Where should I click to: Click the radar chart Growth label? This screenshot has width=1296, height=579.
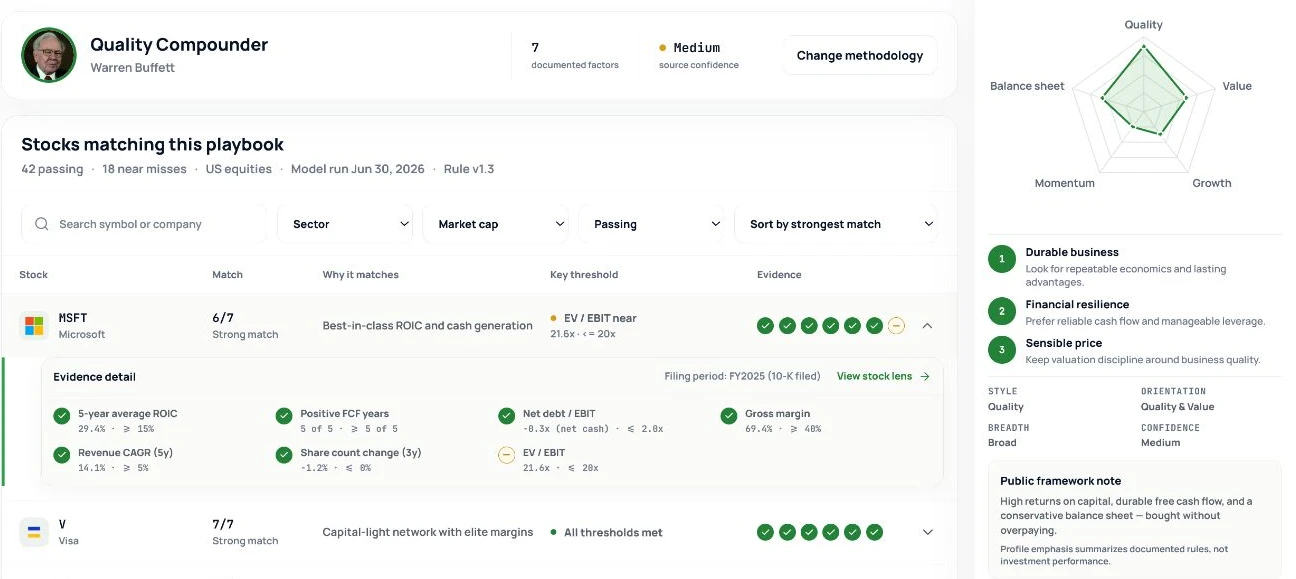click(x=1211, y=183)
